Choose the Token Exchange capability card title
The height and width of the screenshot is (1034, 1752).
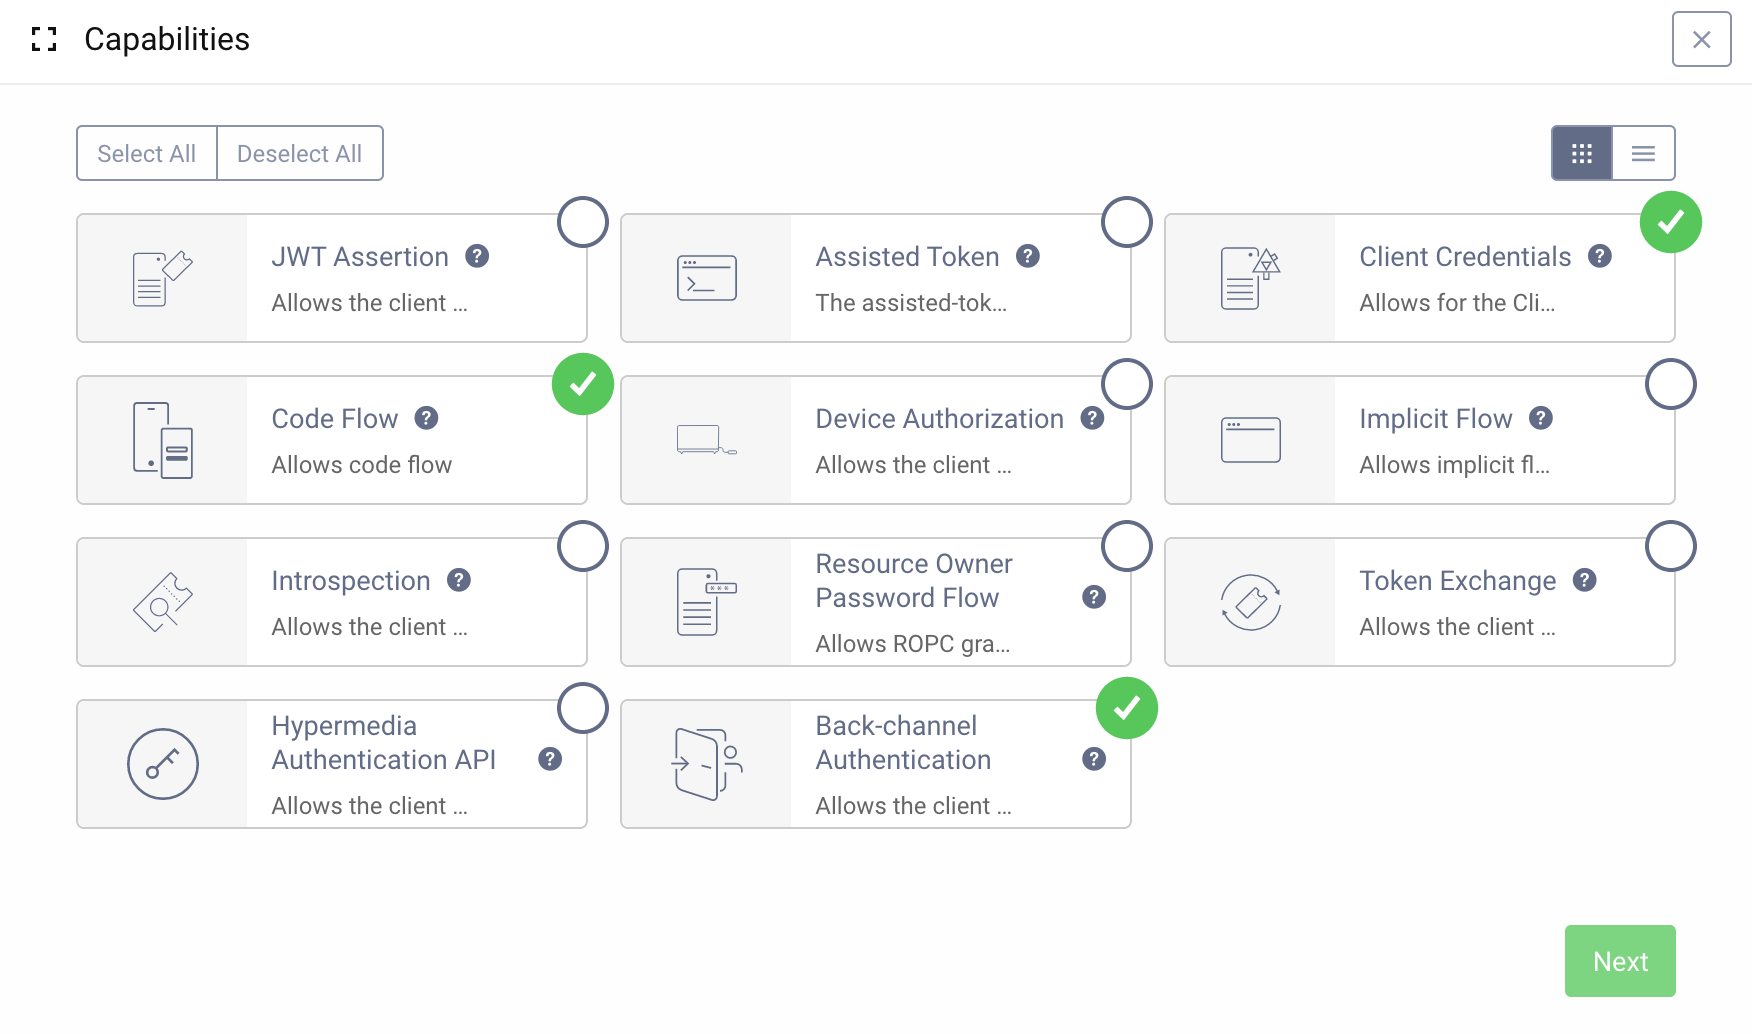1457,581
